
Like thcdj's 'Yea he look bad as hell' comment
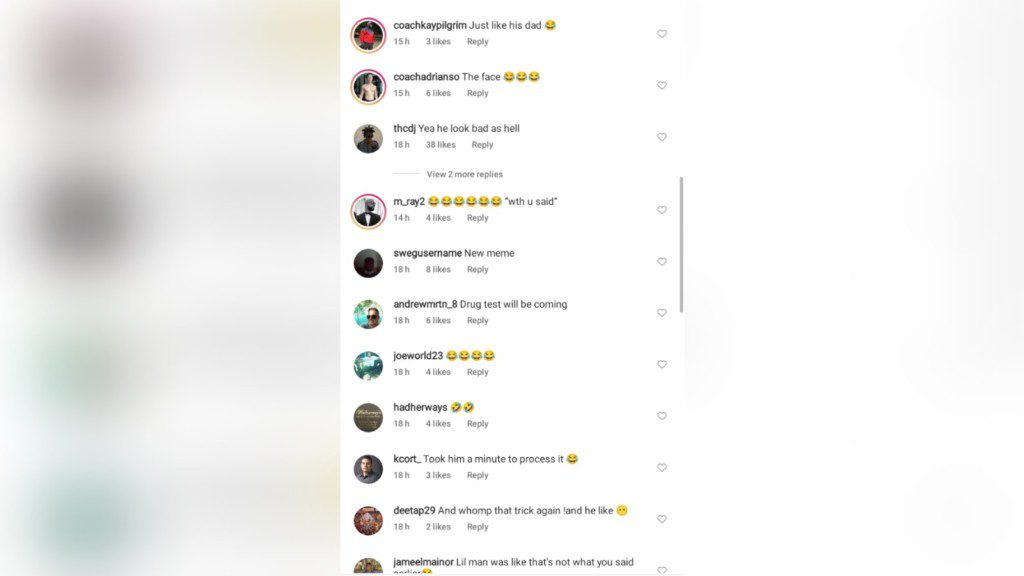pos(662,137)
